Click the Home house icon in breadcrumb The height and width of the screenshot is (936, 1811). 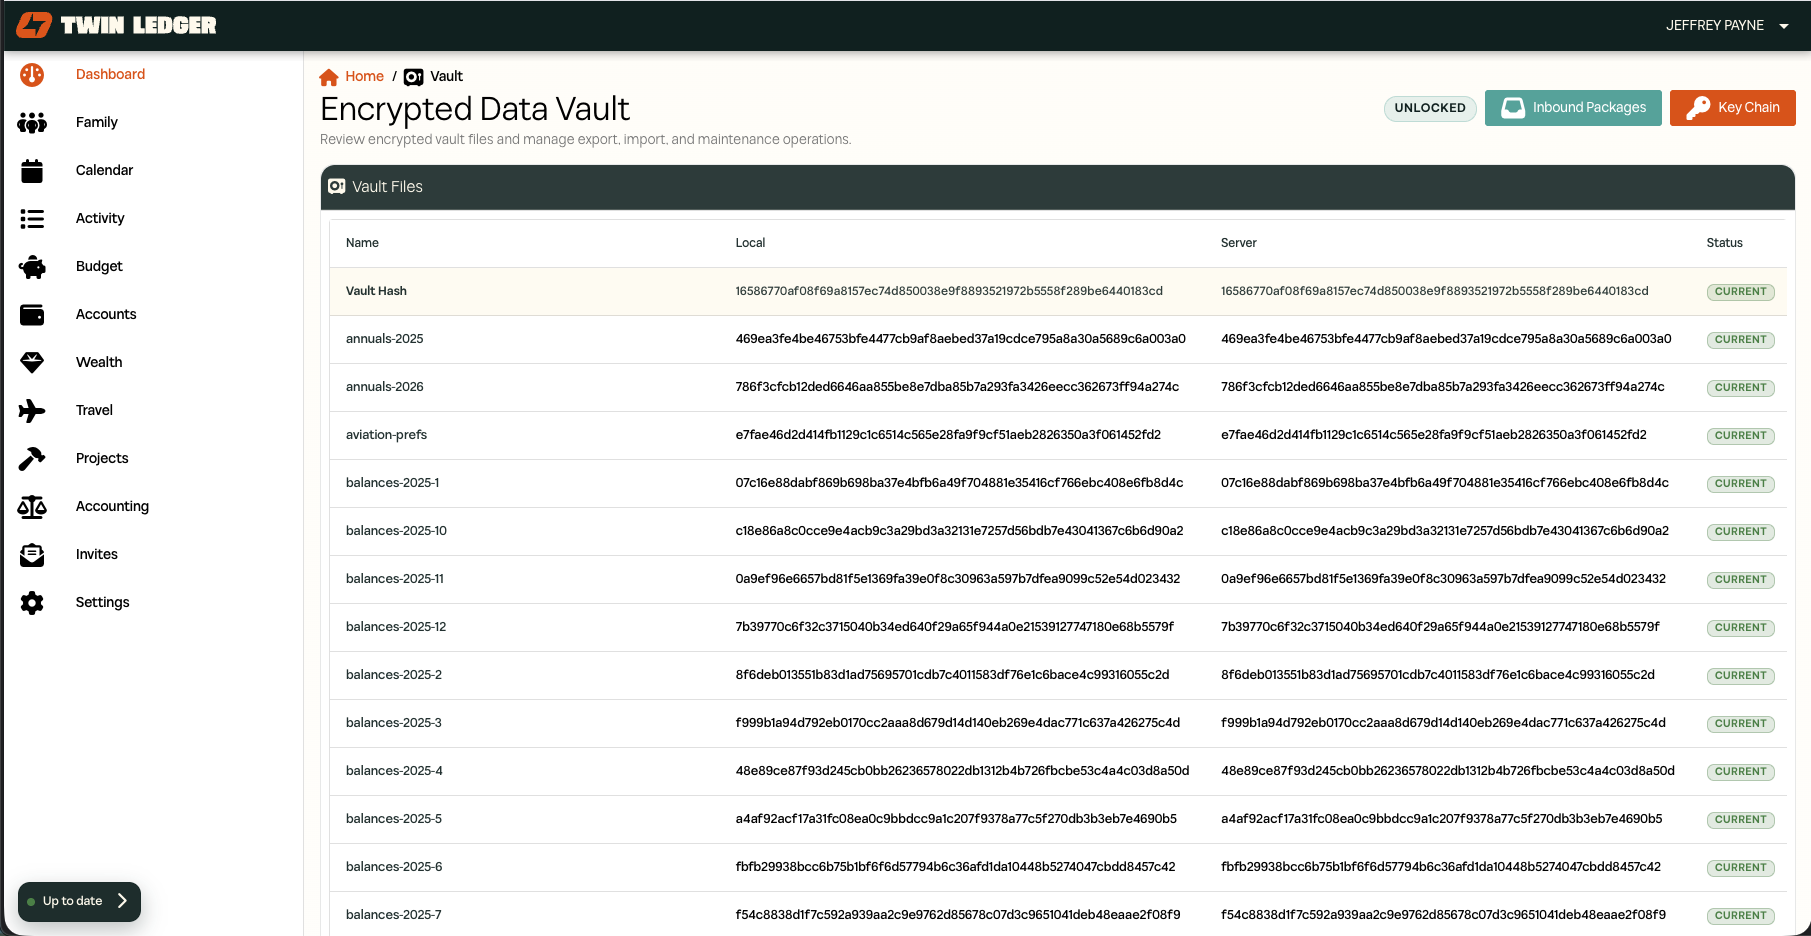coord(329,77)
